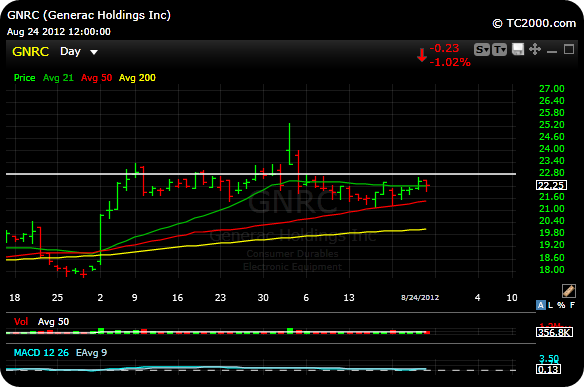Click the Price legend label
Screen dimensions: 584x387
24,77
